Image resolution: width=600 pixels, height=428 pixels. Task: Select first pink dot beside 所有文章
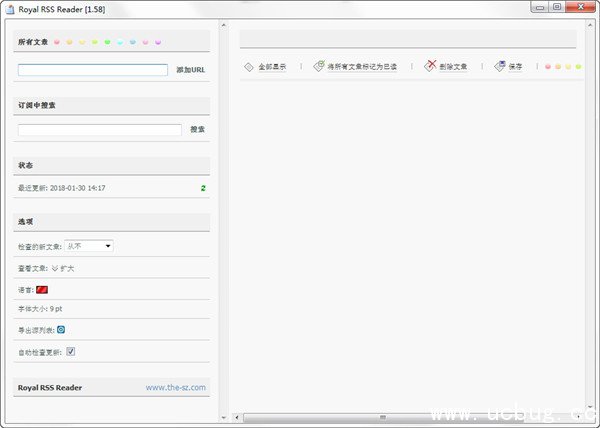click(58, 43)
